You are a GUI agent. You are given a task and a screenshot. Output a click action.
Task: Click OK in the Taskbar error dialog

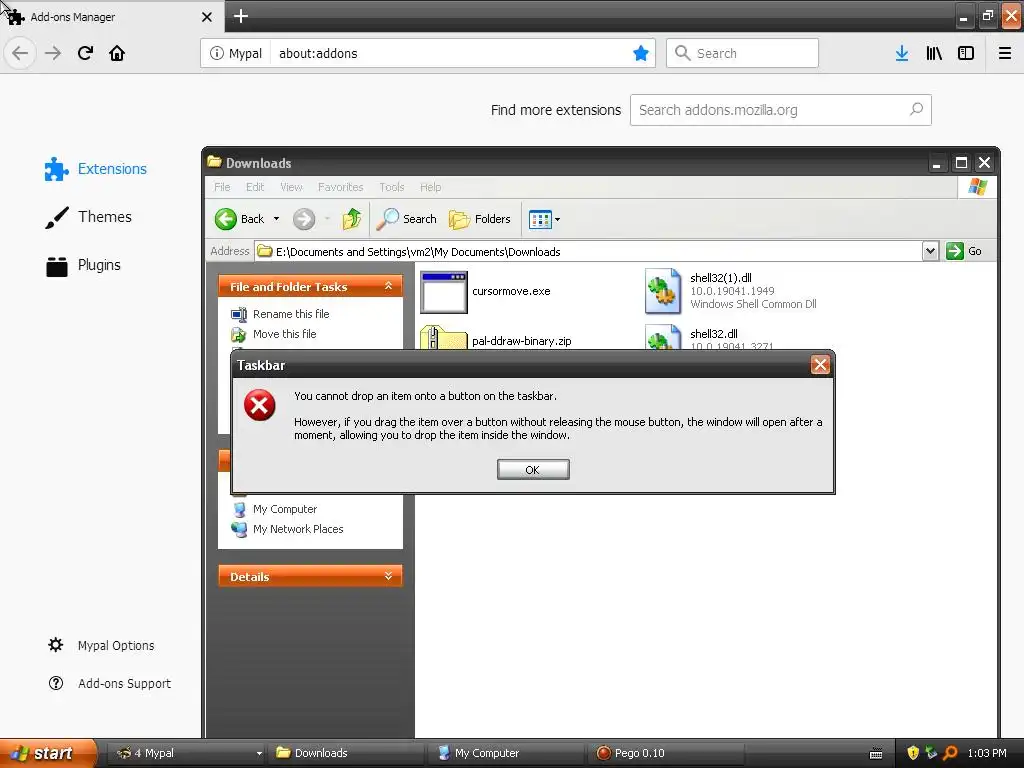[533, 470]
